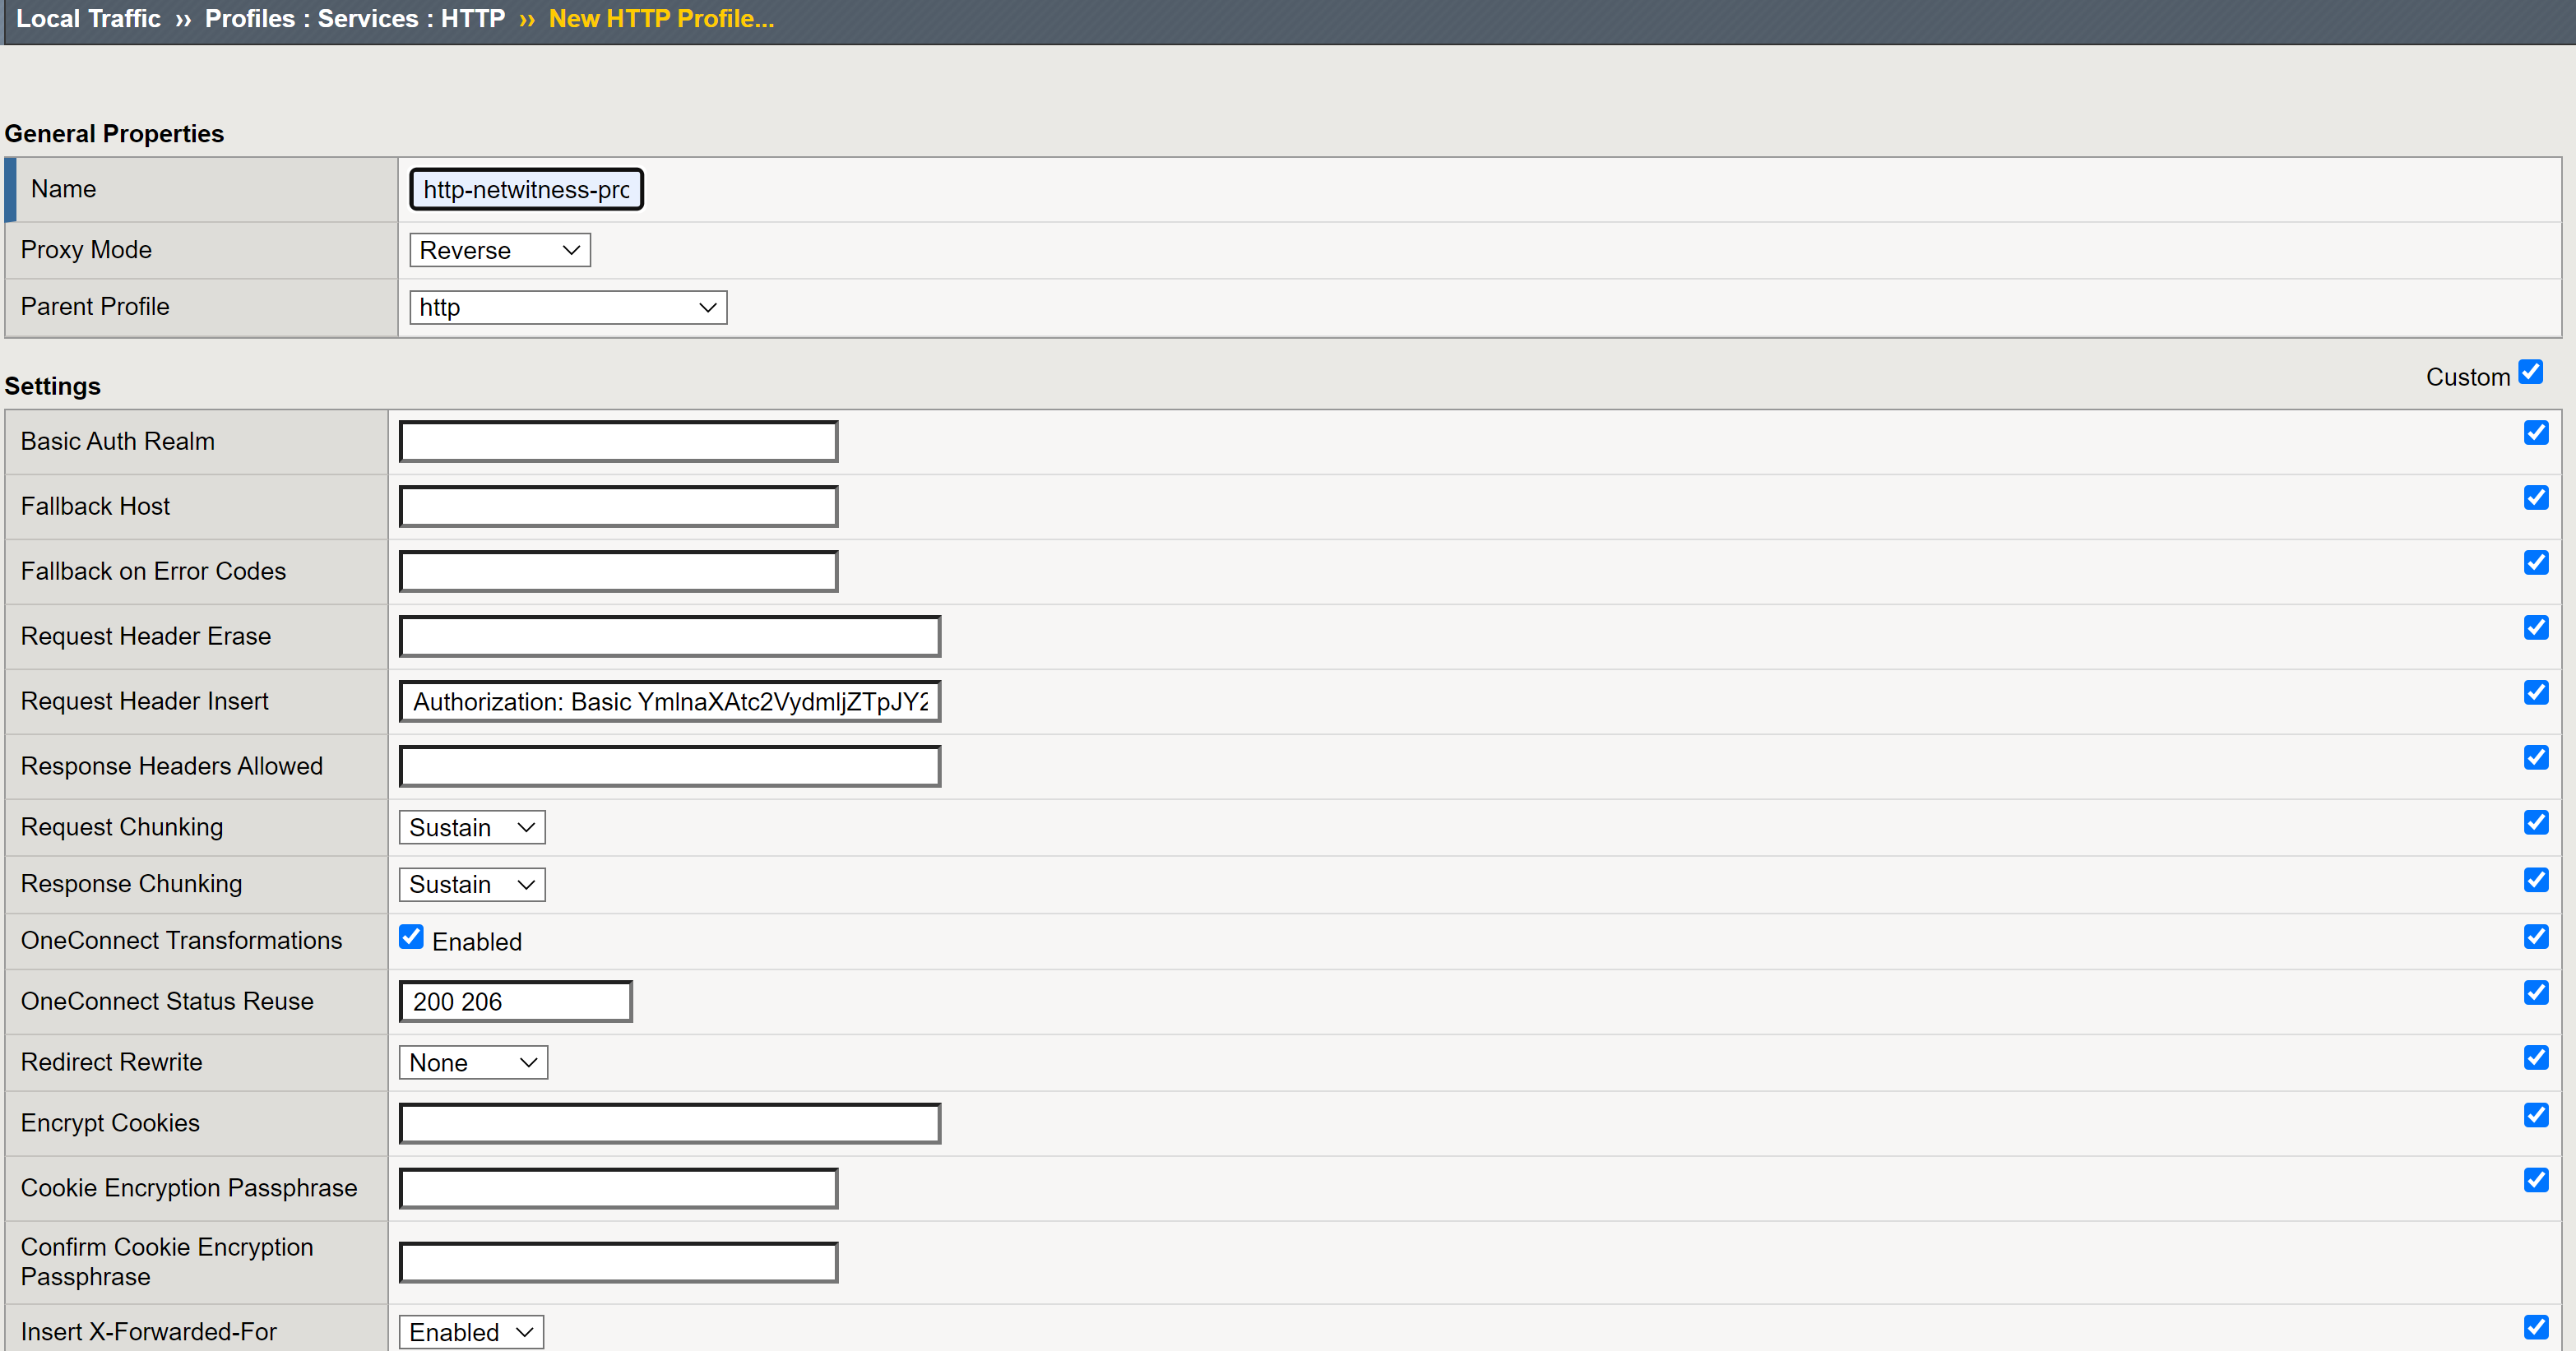2576x1351 pixels.
Task: Expand the Request Chunking dropdown
Action: (x=471, y=827)
